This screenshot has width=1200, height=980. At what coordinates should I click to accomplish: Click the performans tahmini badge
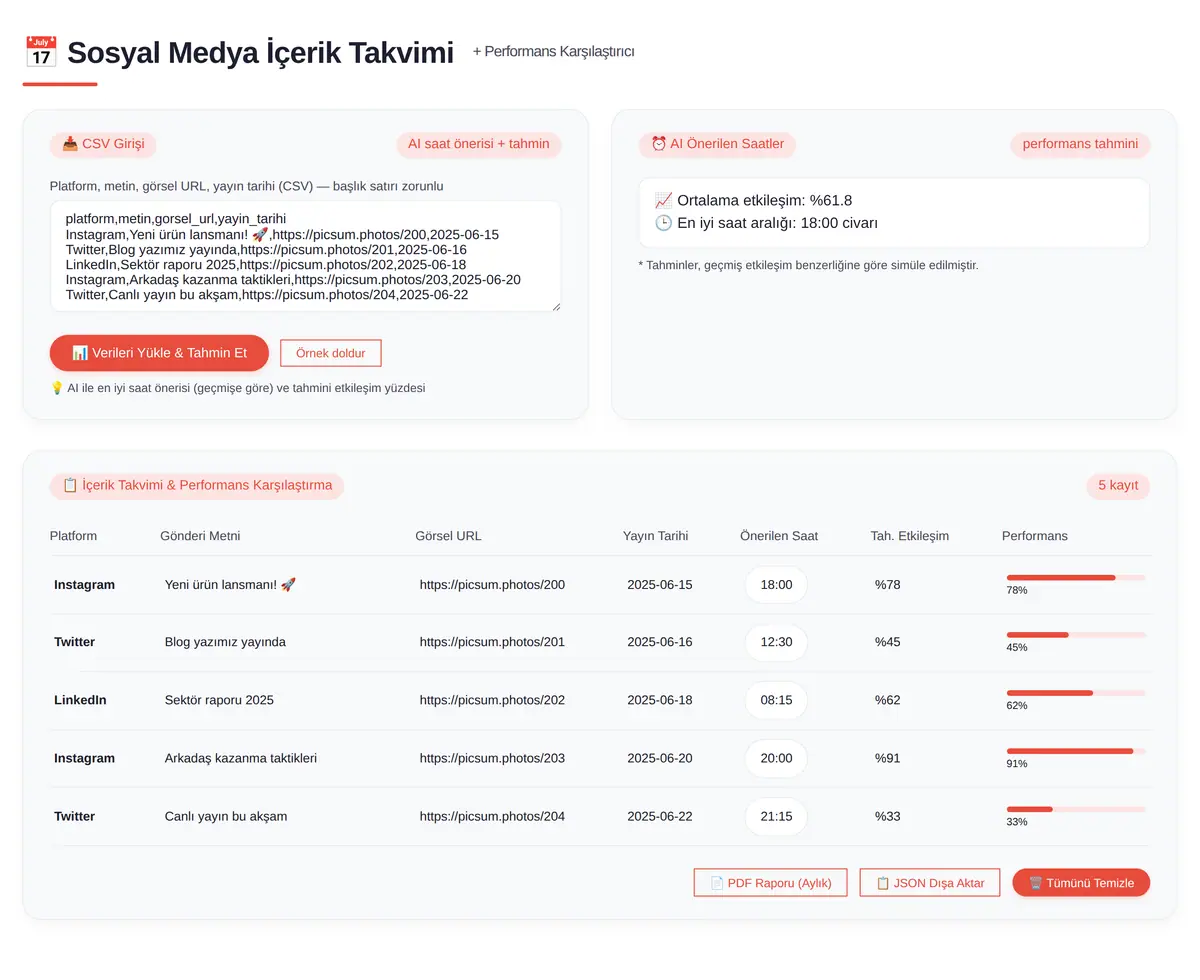click(1080, 144)
